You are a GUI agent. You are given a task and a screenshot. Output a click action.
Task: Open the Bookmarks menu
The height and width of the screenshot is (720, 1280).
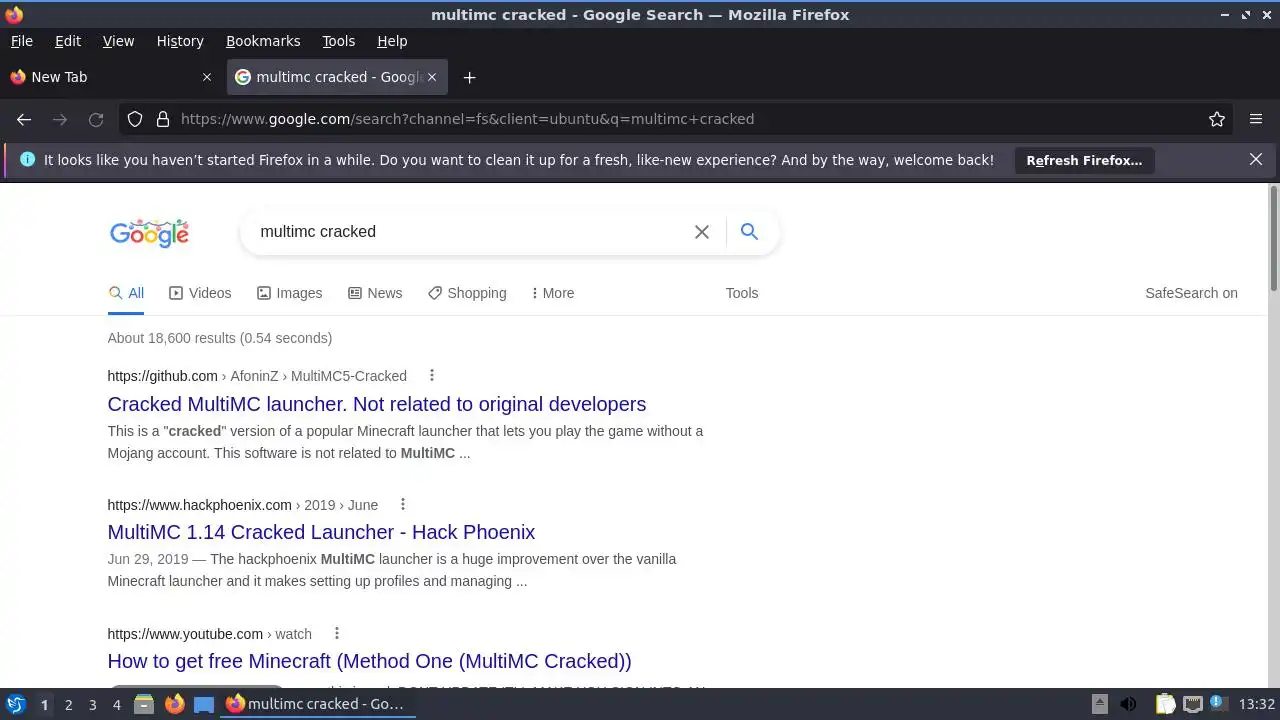tap(263, 41)
